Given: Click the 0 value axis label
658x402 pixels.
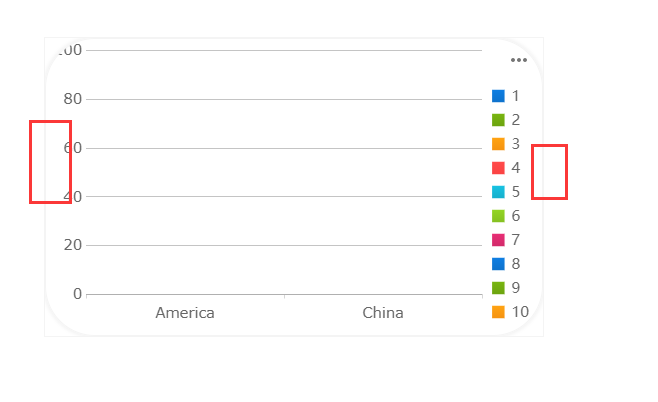Looking at the screenshot, I should tap(78, 294).
